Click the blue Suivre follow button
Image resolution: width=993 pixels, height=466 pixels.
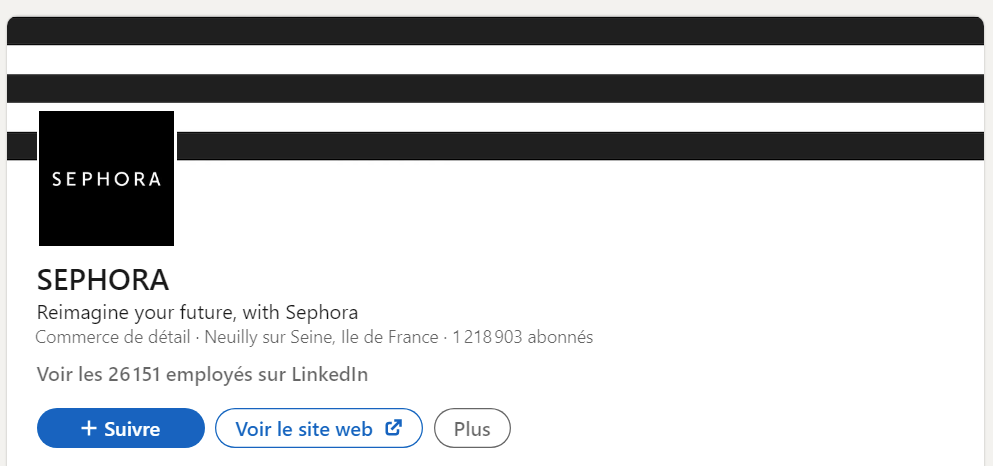coord(121,428)
